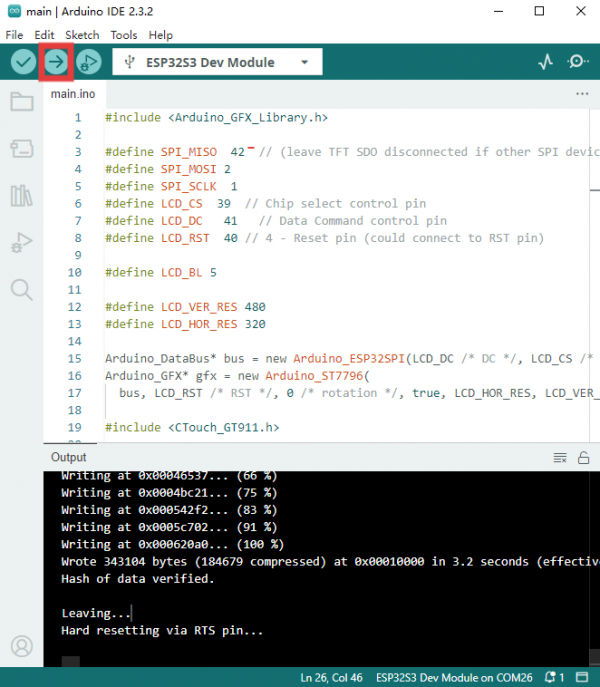
Task: Open the notifications bell in status bar
Action: tap(554, 677)
